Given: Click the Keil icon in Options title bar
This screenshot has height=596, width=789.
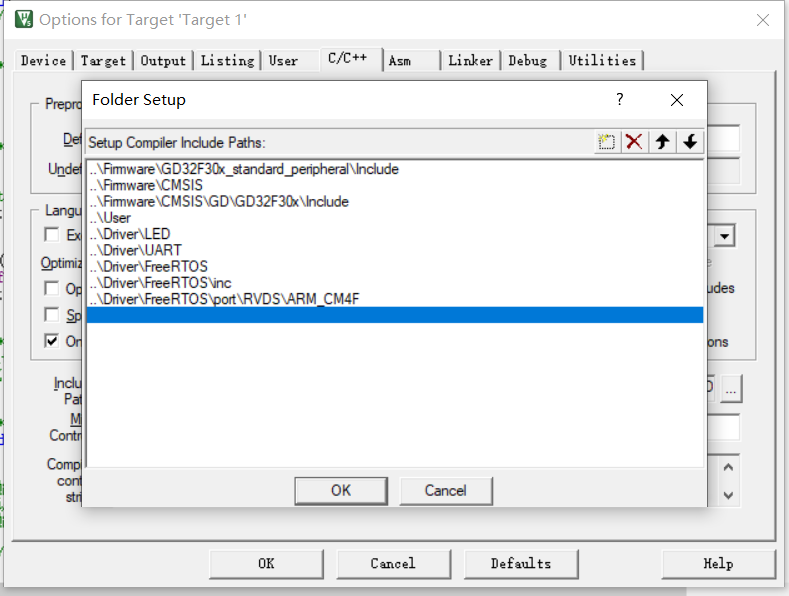Looking at the screenshot, I should [x=24, y=19].
